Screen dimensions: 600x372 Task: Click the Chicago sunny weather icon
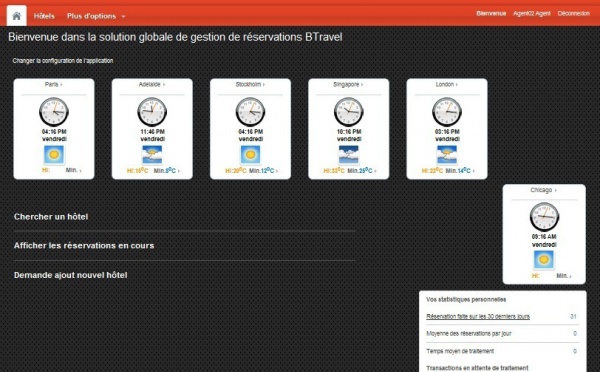click(544, 259)
